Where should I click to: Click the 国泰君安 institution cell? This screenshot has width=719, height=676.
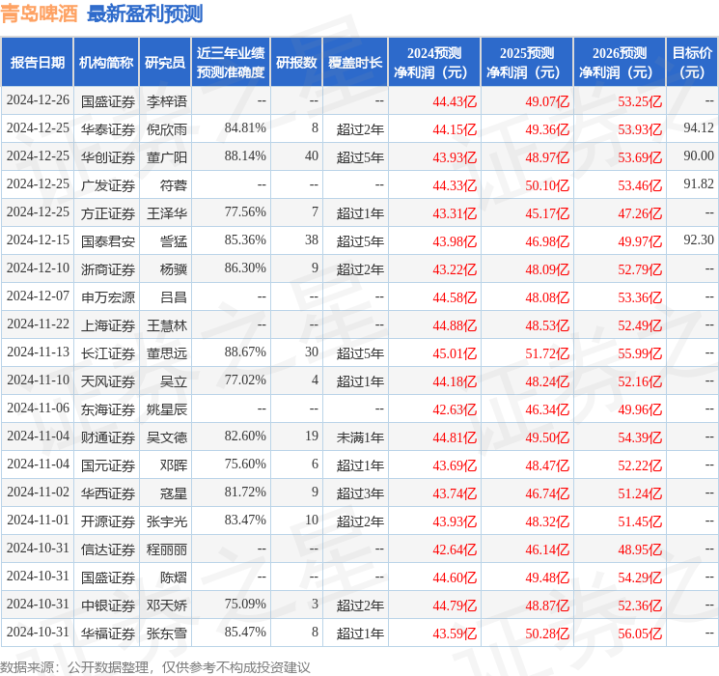click(108, 241)
